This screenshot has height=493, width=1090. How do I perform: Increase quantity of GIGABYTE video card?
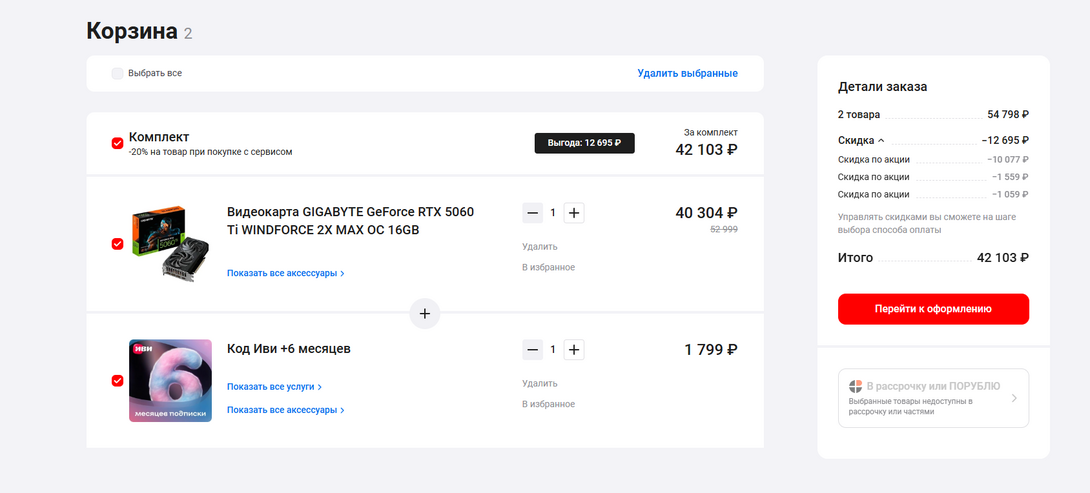pyautogui.click(x=574, y=213)
